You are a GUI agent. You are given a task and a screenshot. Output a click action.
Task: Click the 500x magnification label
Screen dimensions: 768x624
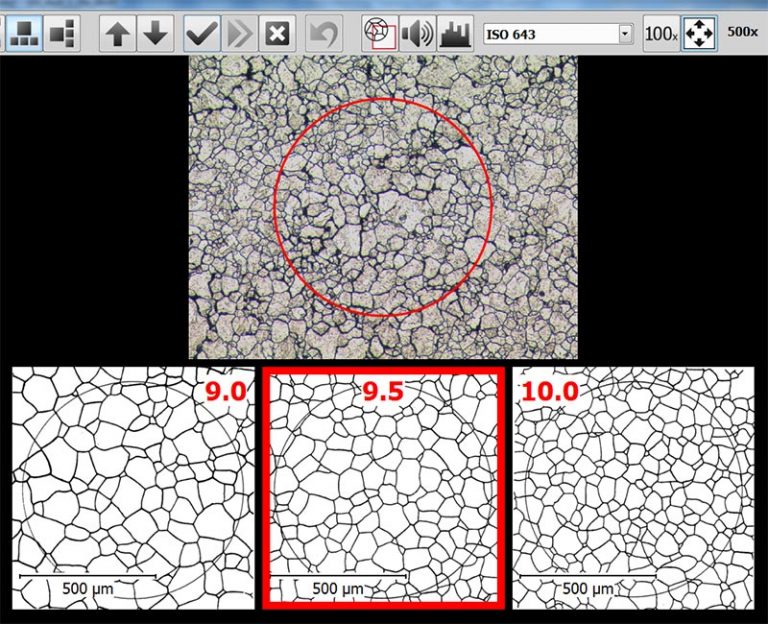pyautogui.click(x=742, y=32)
